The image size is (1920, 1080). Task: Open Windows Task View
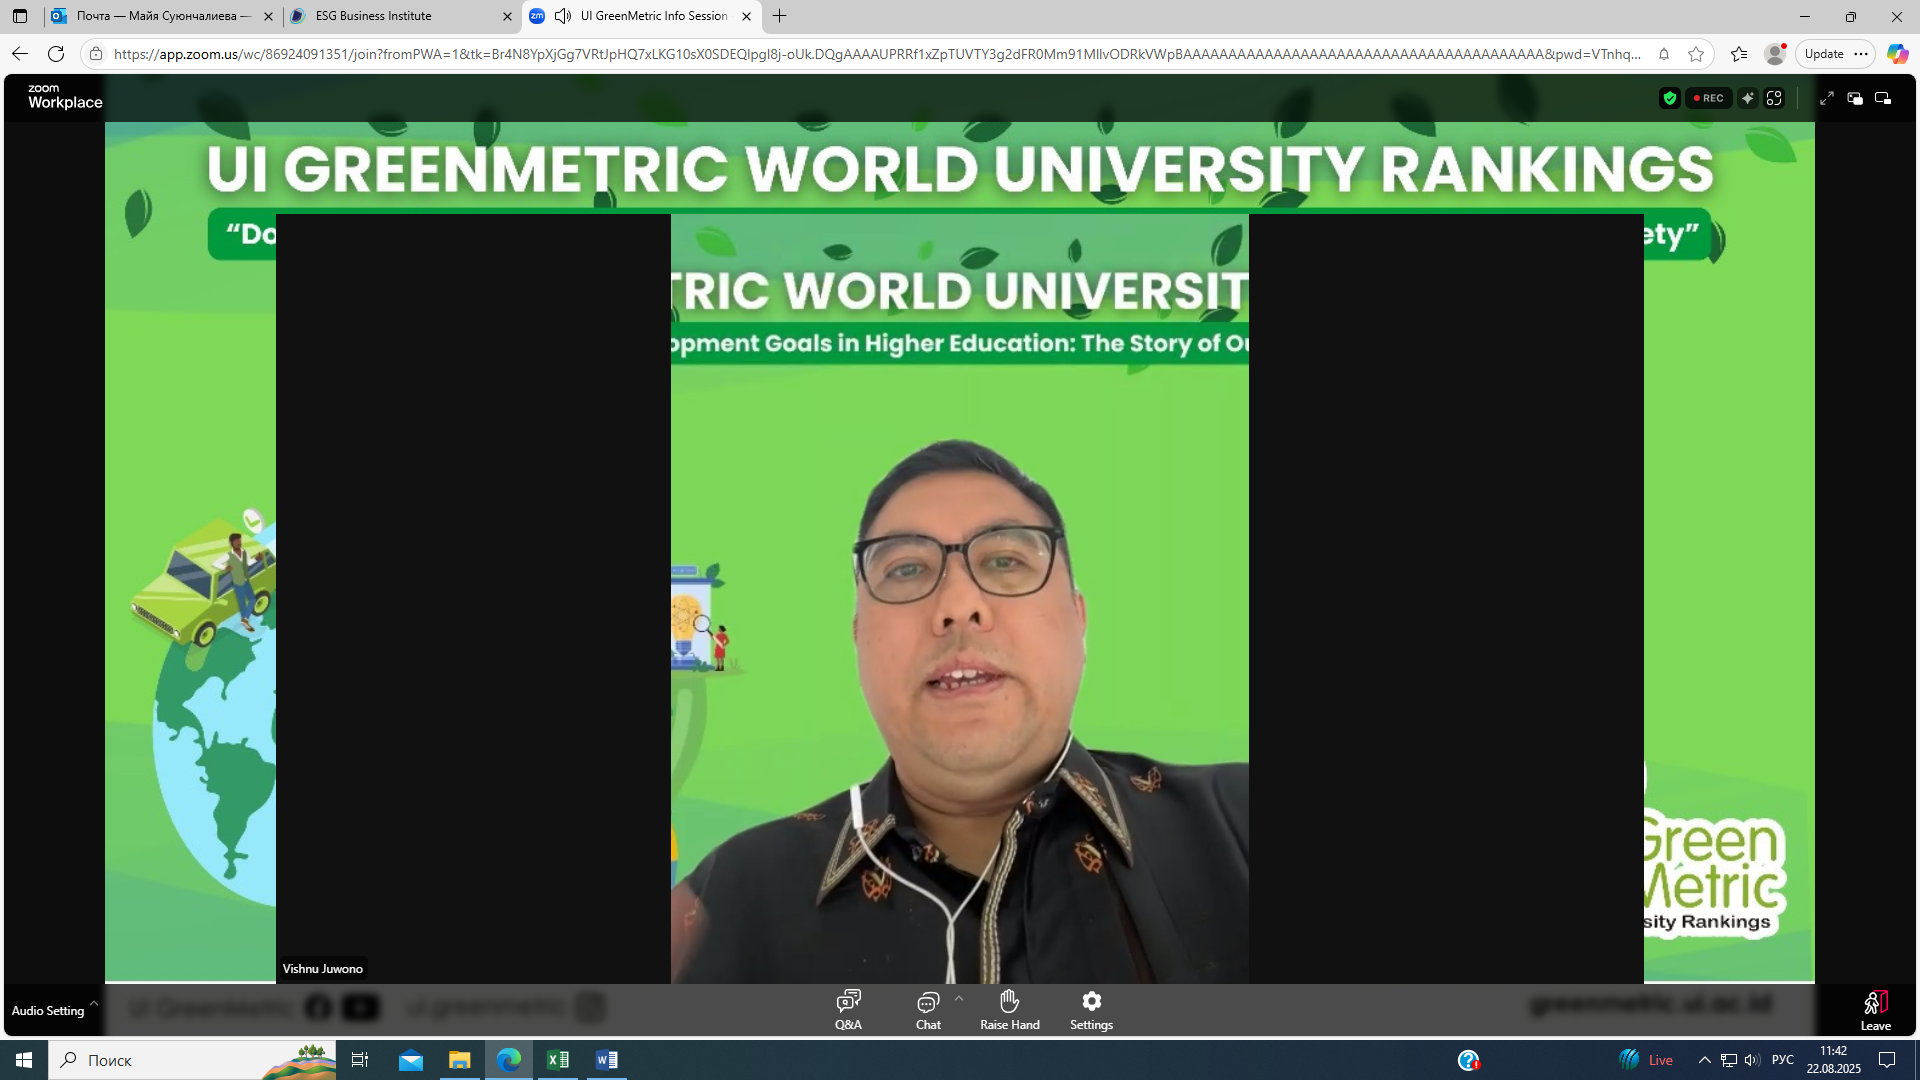tap(360, 1060)
